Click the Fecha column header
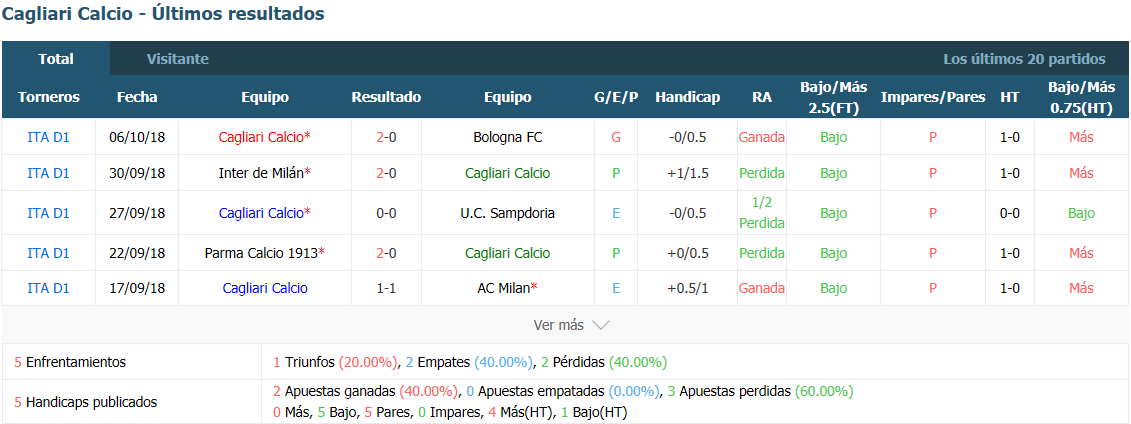The height and width of the screenshot is (424, 1131). pos(137,97)
